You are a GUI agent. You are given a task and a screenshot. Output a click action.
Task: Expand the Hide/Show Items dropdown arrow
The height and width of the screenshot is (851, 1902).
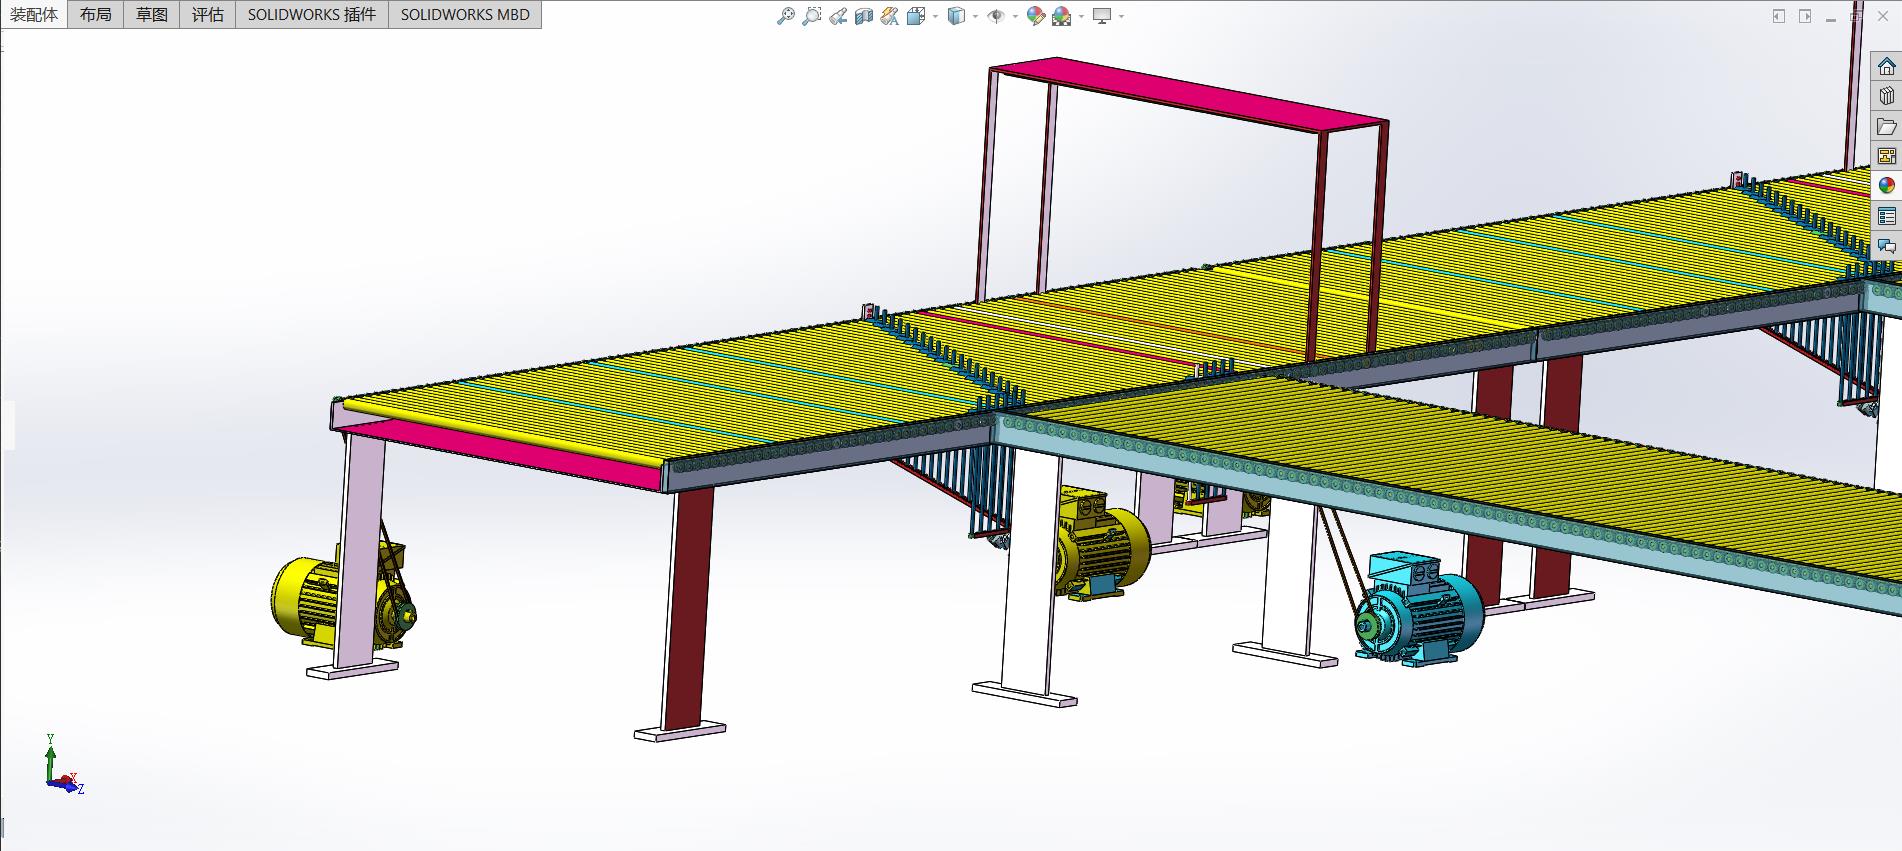(1015, 16)
